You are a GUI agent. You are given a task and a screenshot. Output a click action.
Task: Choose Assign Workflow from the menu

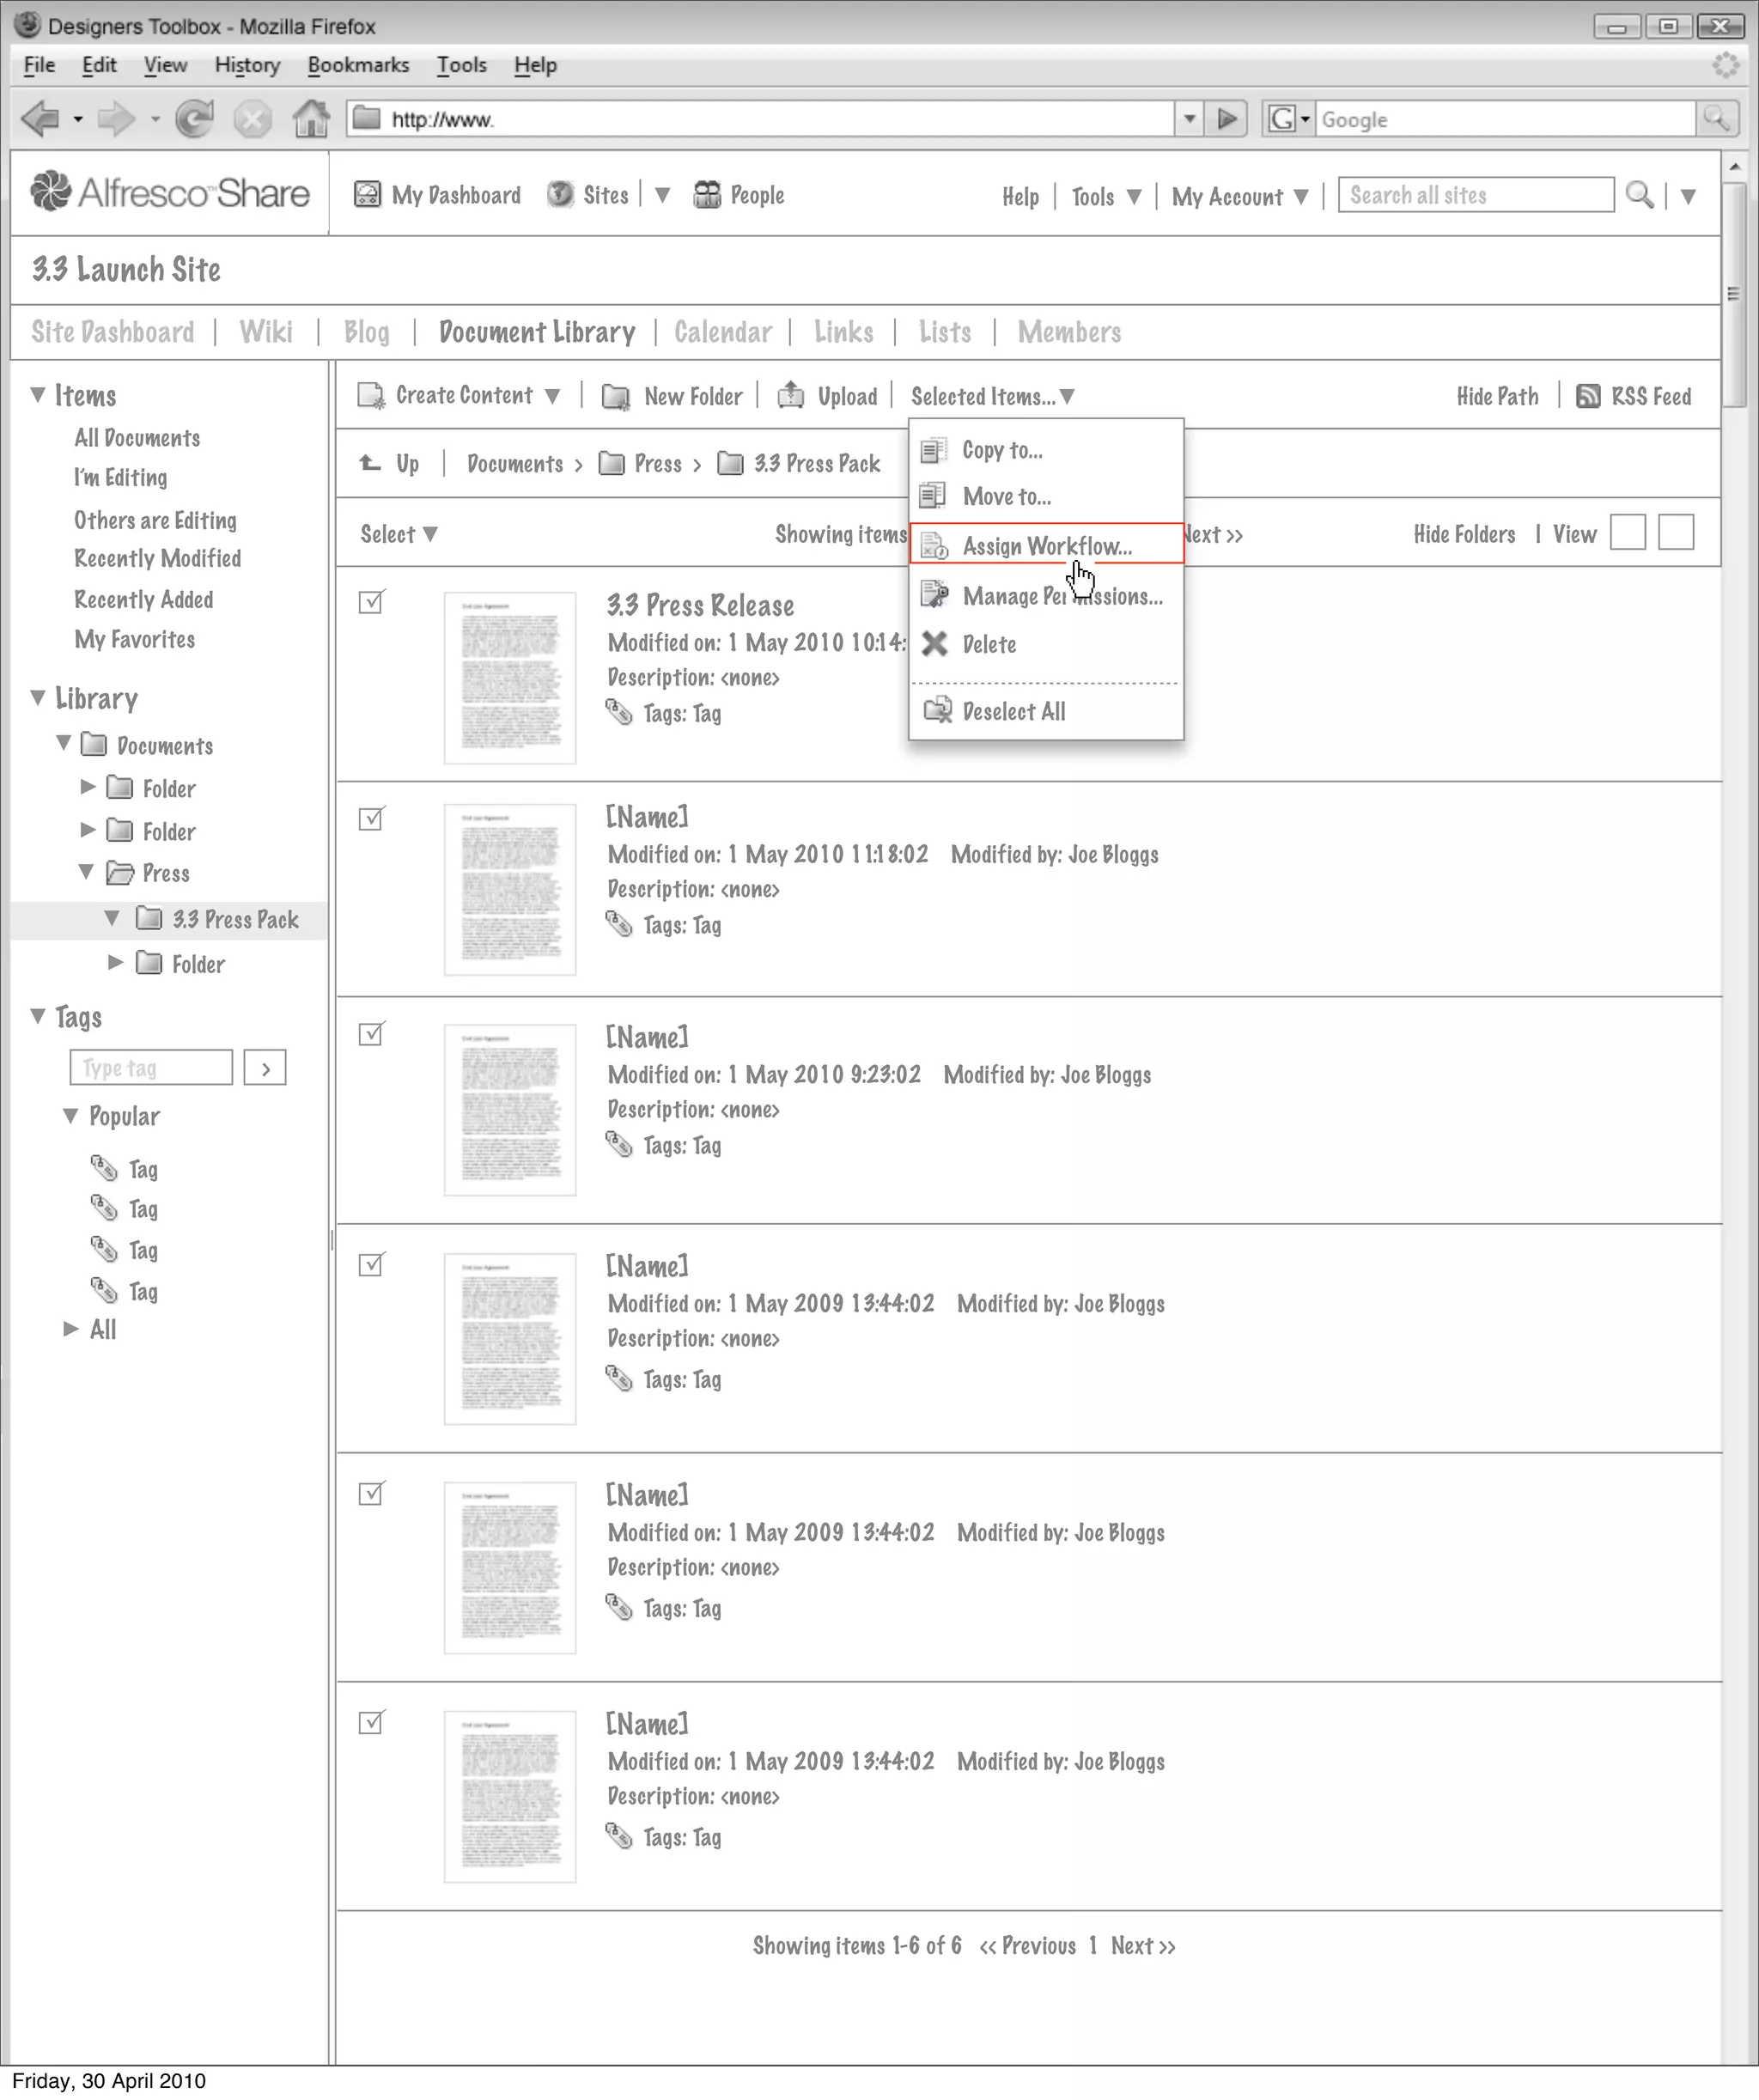click(1046, 546)
